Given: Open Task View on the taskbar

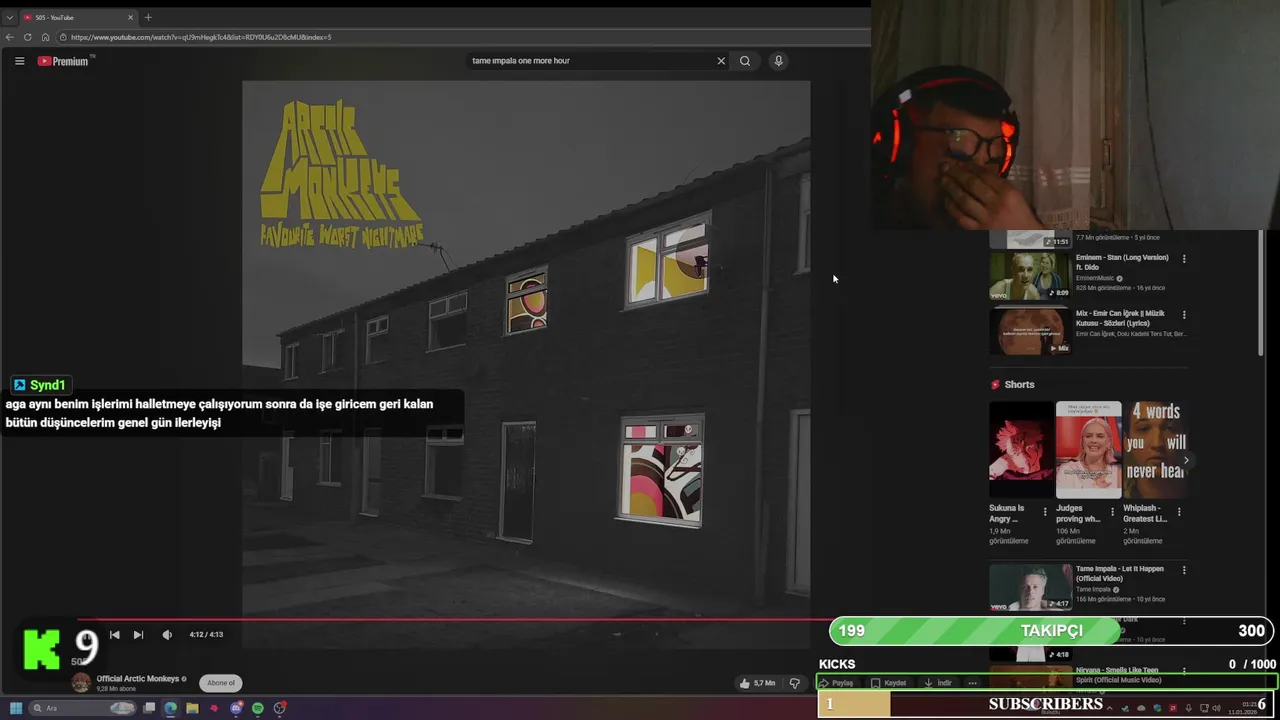Looking at the screenshot, I should [x=149, y=708].
